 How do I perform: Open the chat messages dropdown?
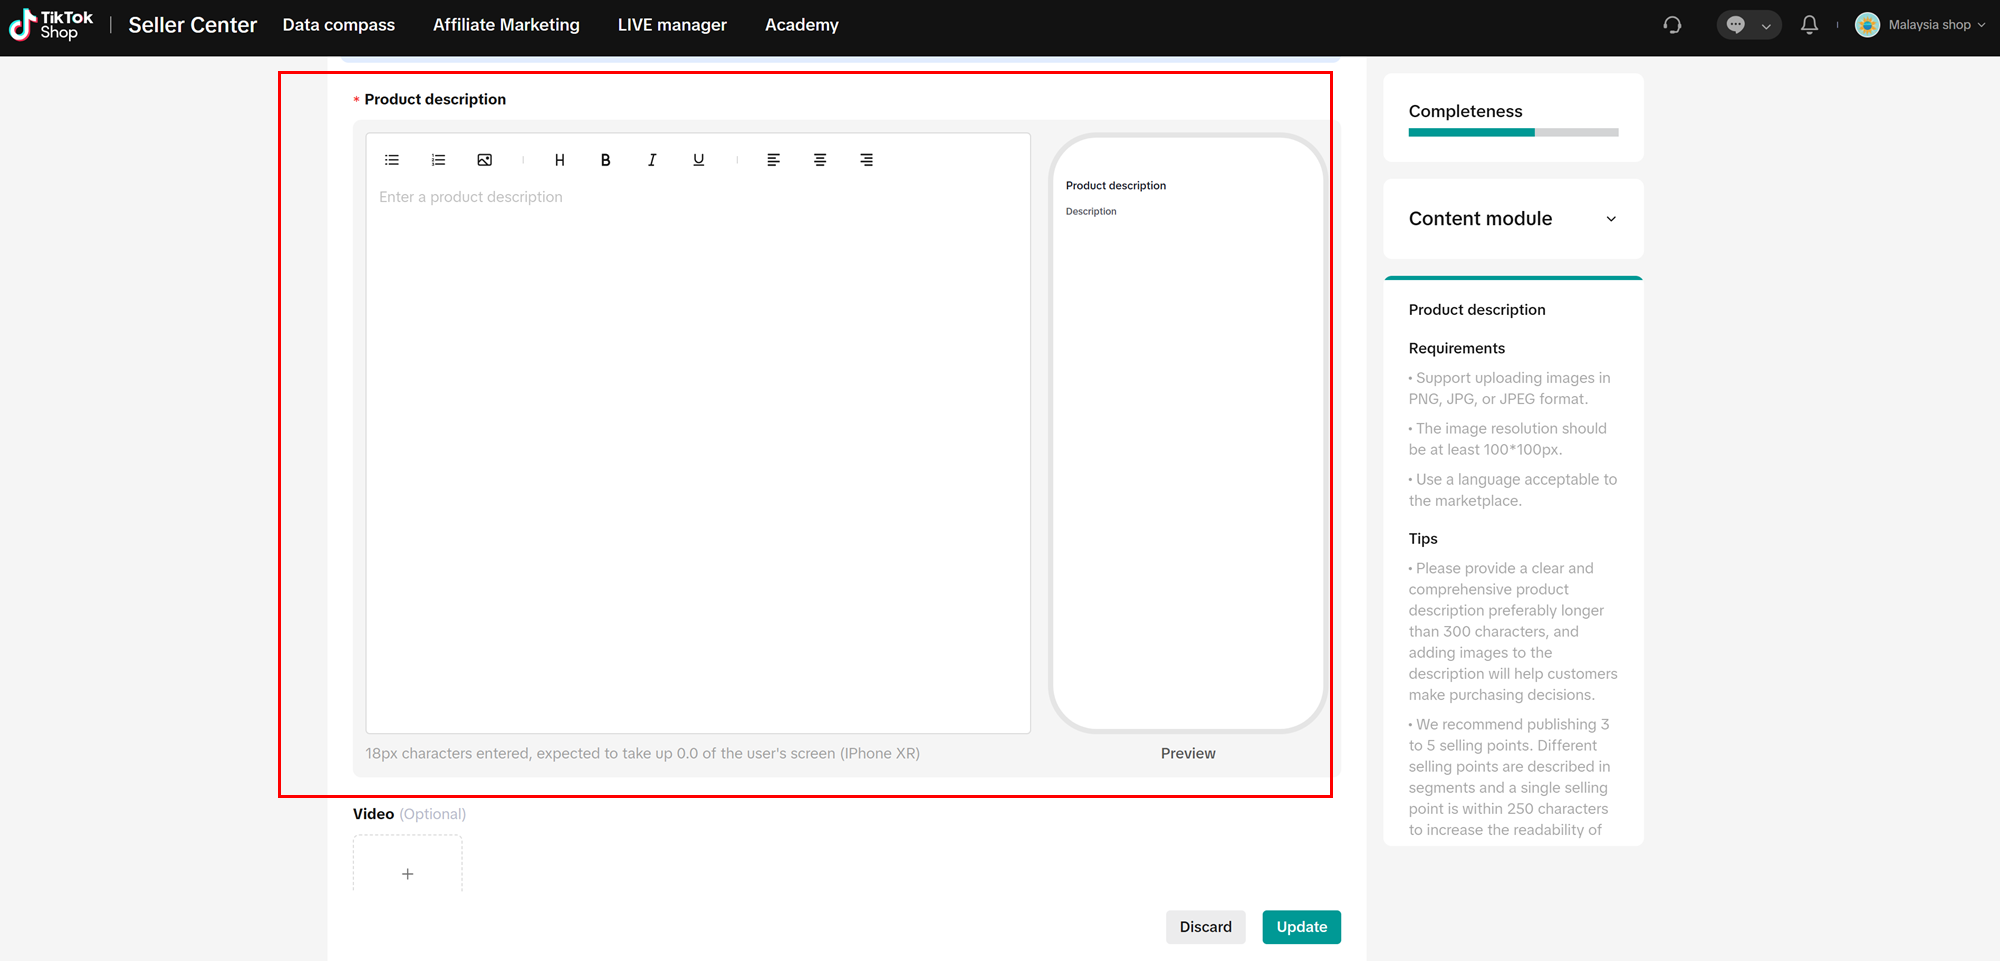coord(1748,25)
